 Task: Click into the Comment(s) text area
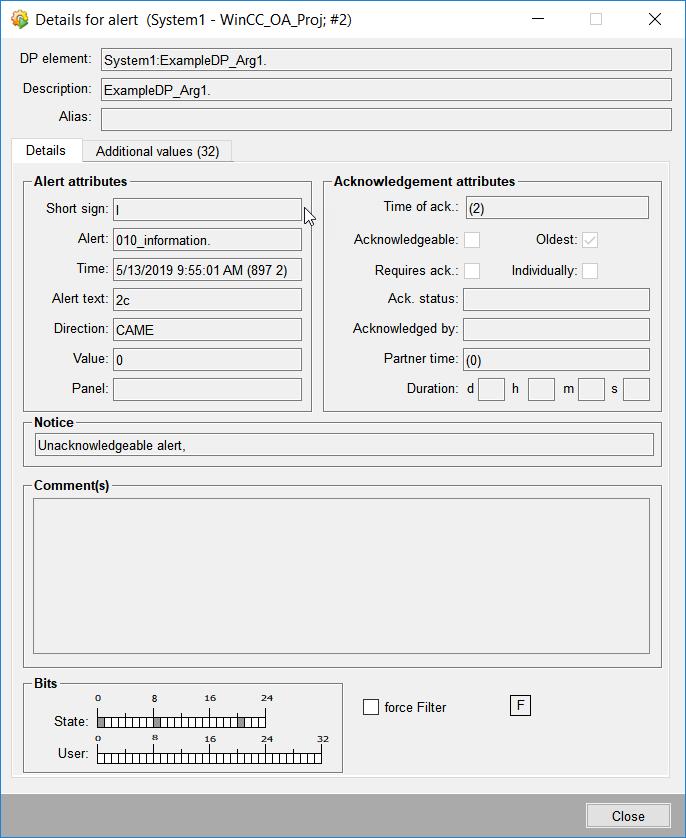click(341, 576)
